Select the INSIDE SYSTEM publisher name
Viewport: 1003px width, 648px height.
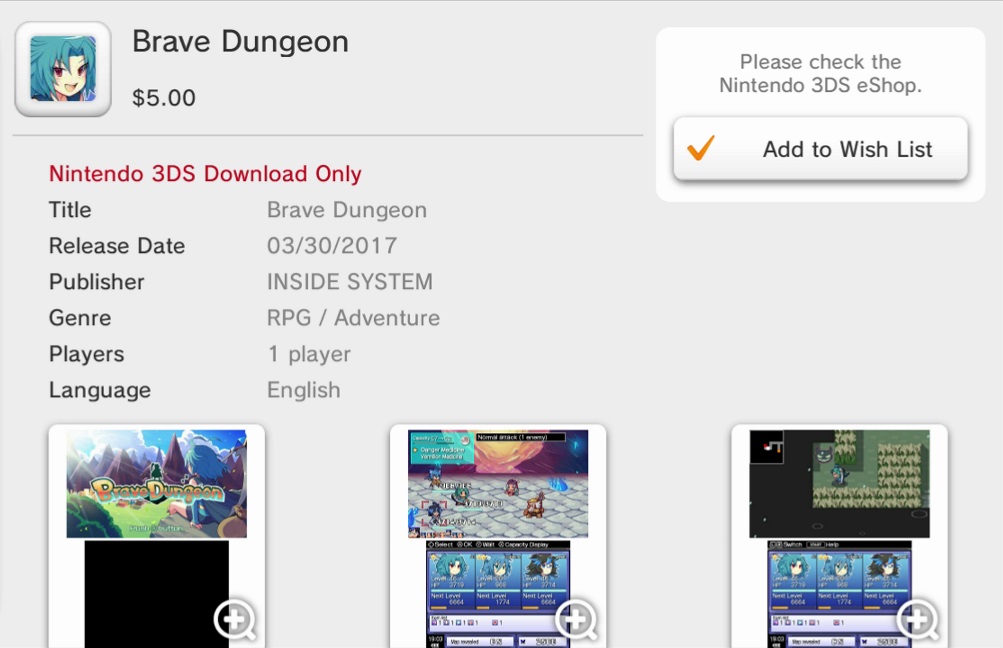(x=349, y=282)
